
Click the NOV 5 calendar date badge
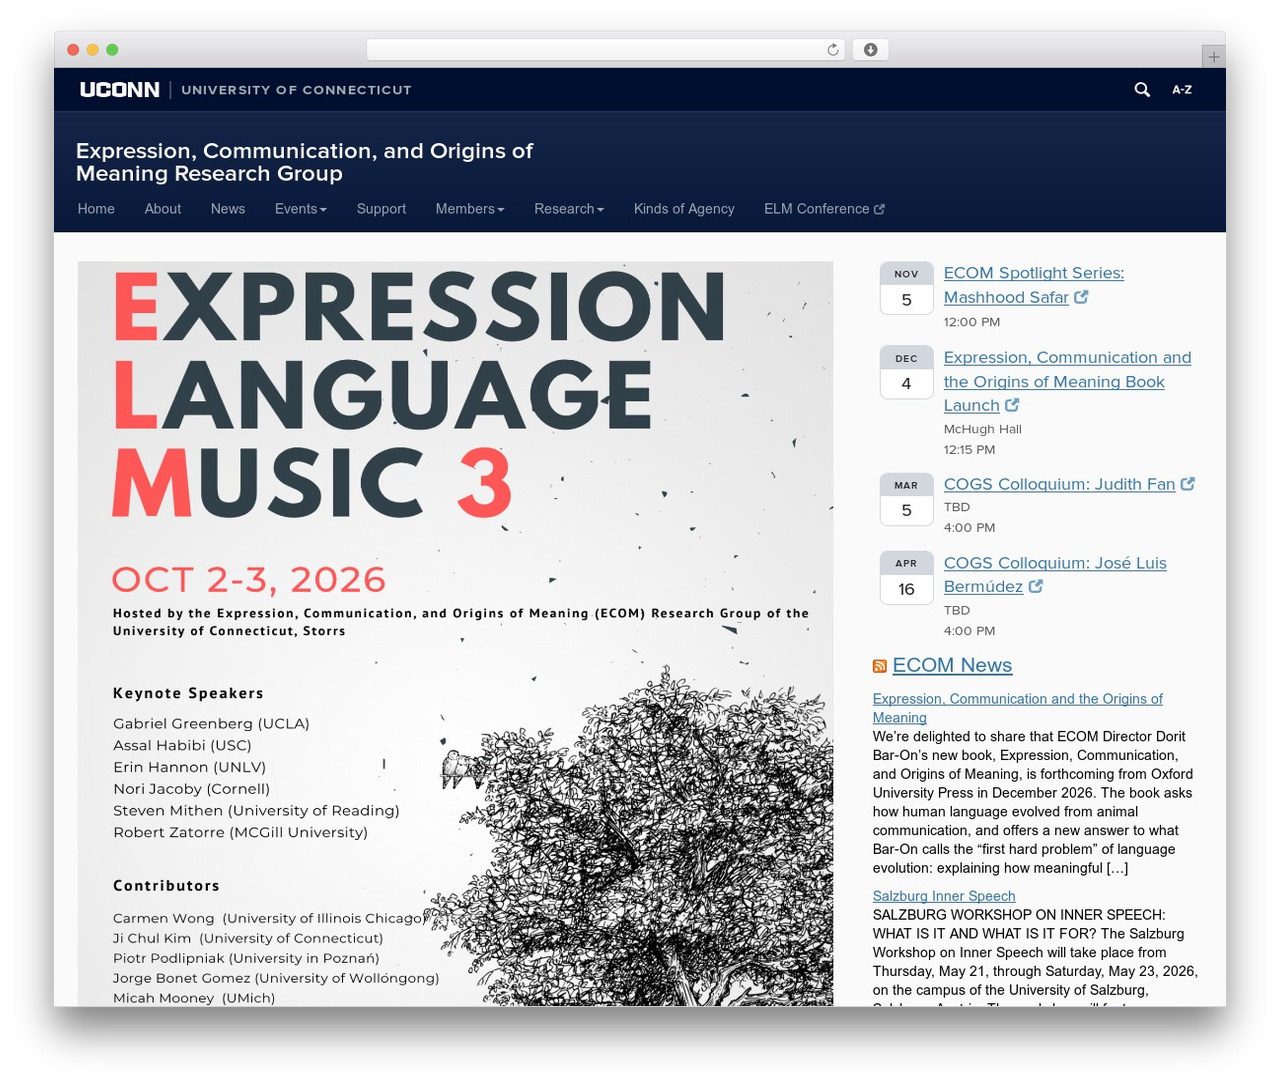pyautogui.click(x=906, y=288)
